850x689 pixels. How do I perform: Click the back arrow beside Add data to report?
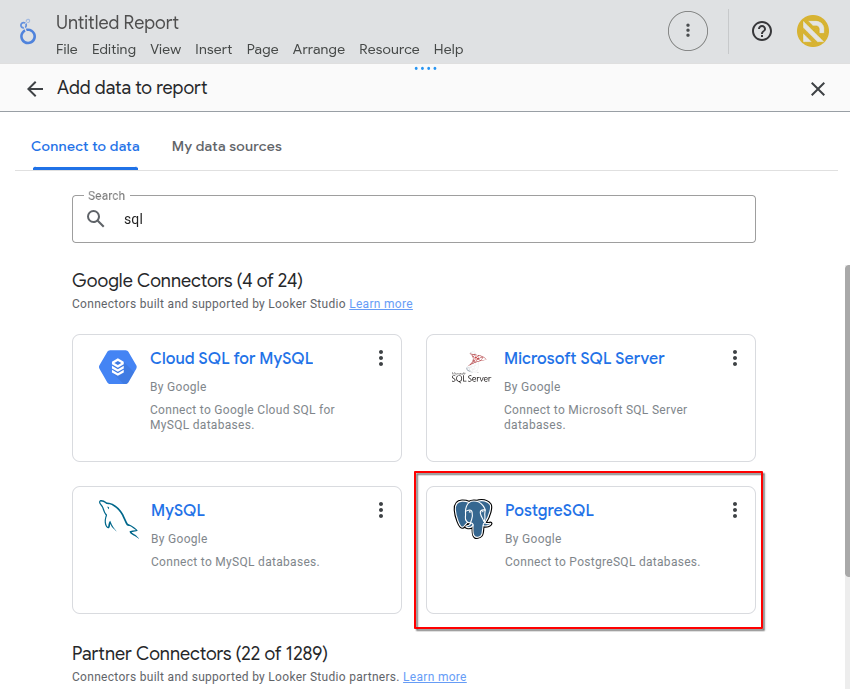click(x=35, y=89)
